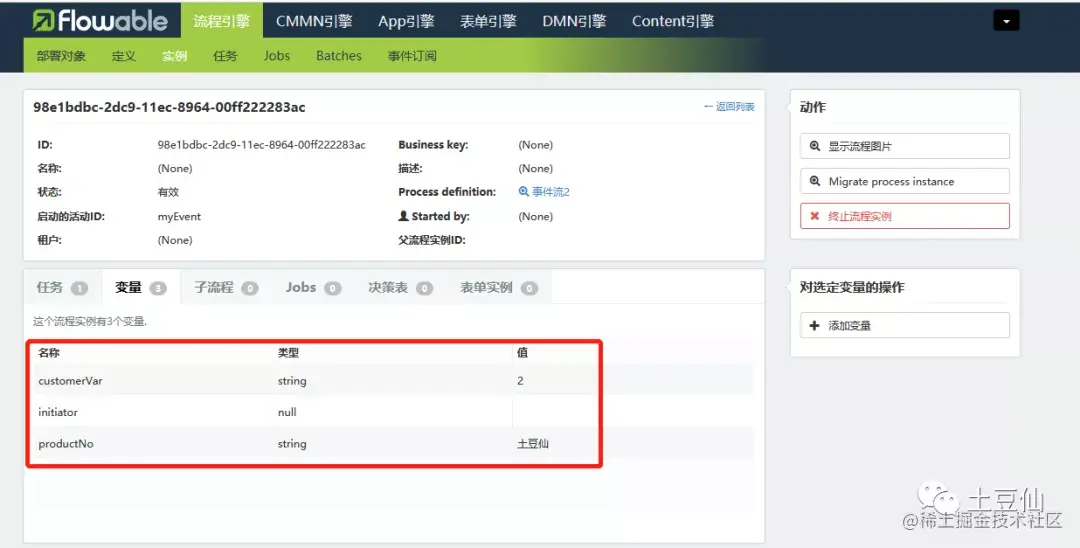Image resolution: width=1080 pixels, height=548 pixels.
Task: Click the 动作 panel heading
Action: [x=813, y=107]
